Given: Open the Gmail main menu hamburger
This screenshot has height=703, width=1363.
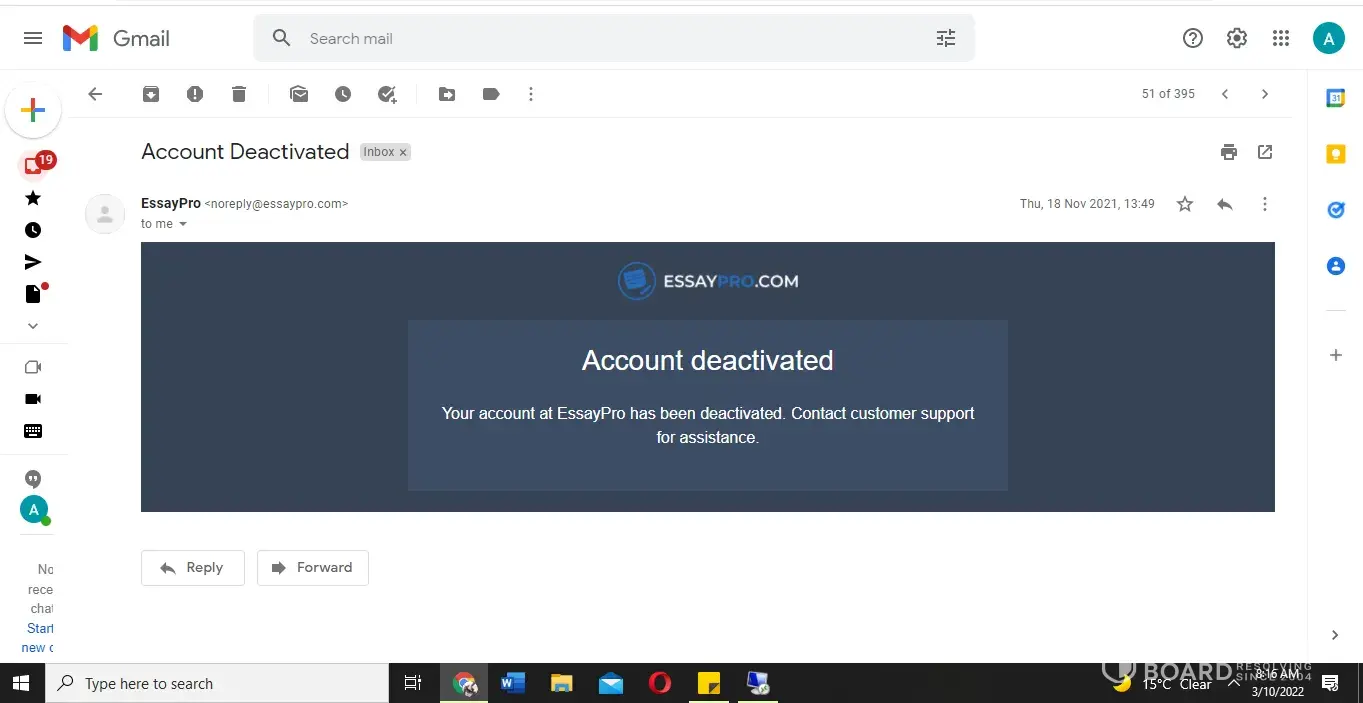Looking at the screenshot, I should [33, 38].
